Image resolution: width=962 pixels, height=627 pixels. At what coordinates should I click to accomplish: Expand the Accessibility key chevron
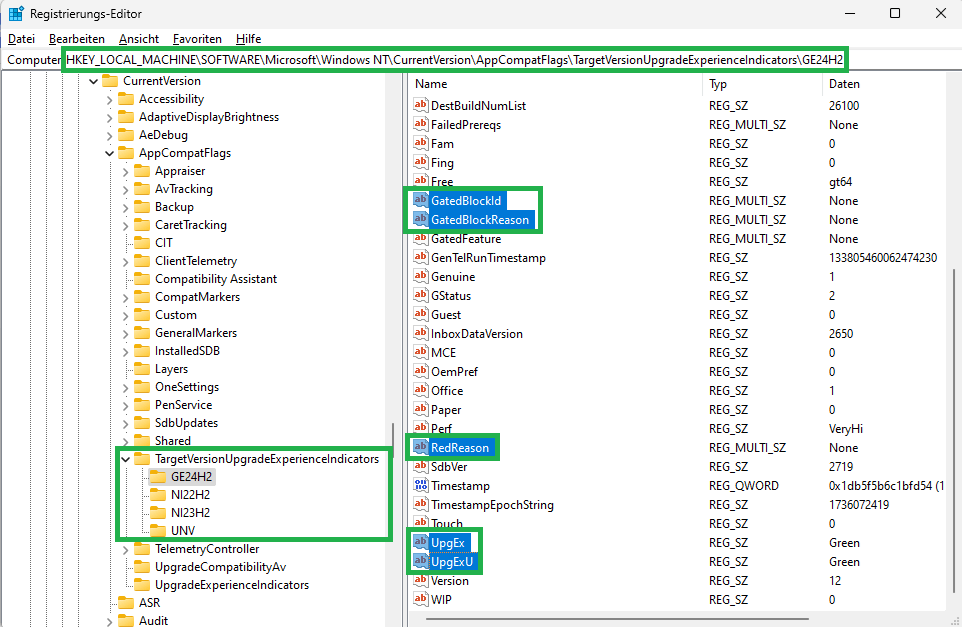coord(109,99)
